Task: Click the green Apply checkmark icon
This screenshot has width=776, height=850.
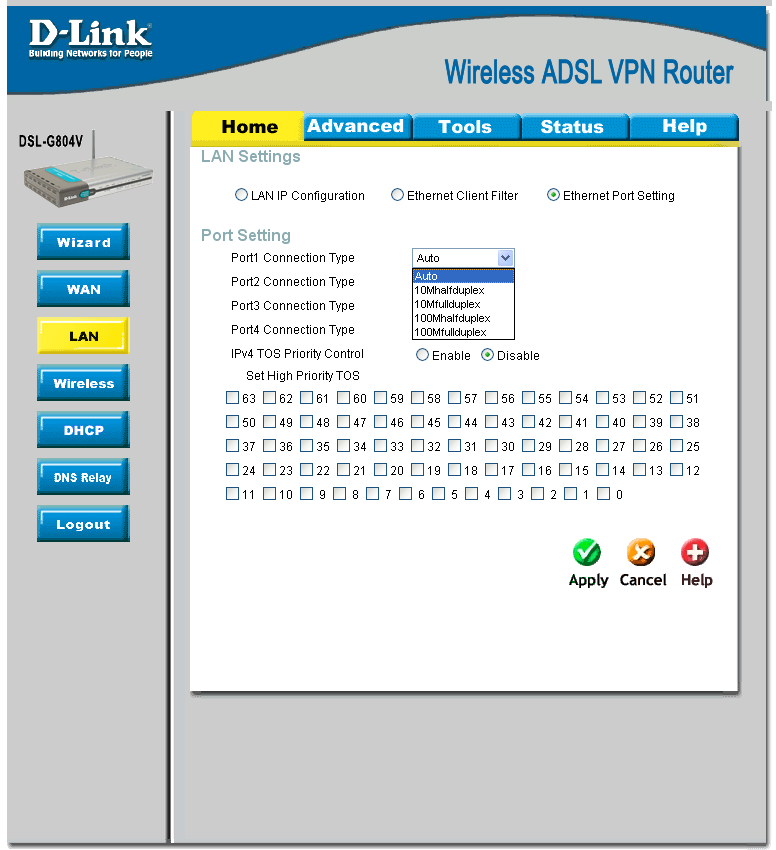Action: (587, 552)
